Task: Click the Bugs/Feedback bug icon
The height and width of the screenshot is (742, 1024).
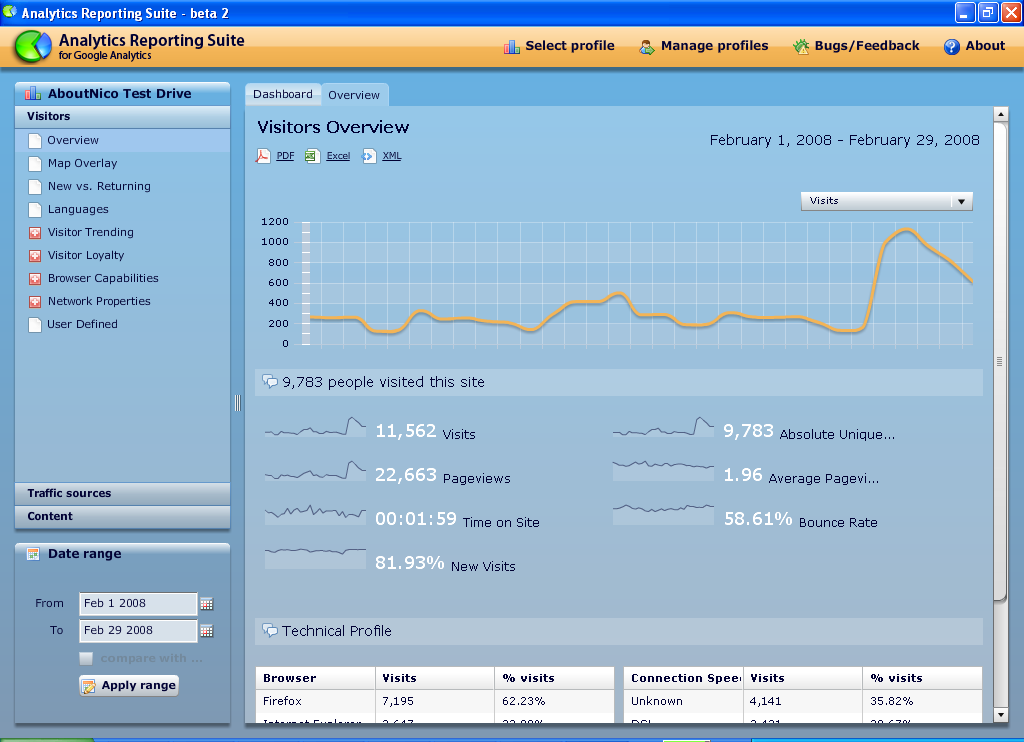Action: point(801,46)
